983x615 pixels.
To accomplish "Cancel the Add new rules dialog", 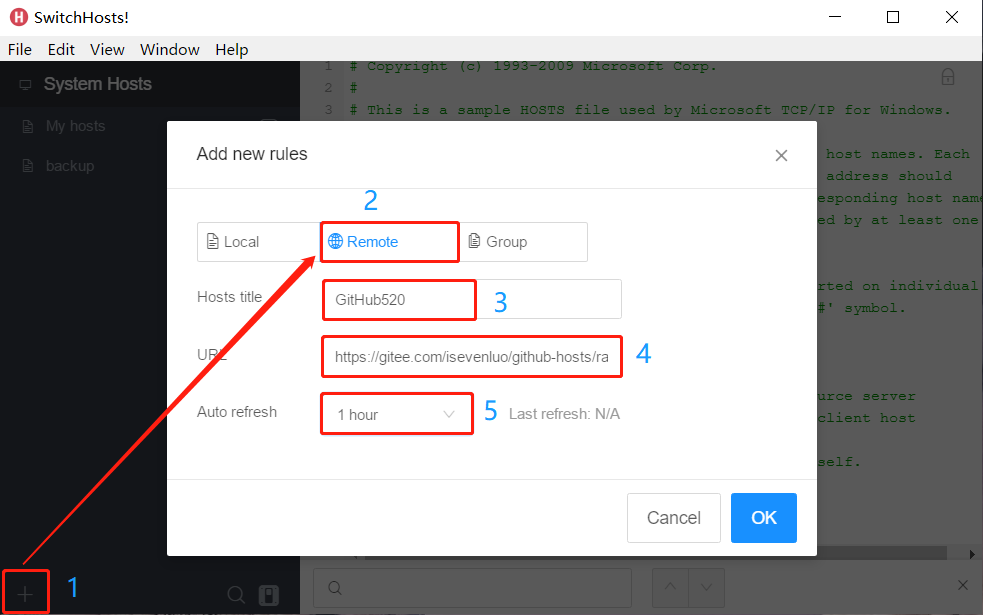I will 673,517.
